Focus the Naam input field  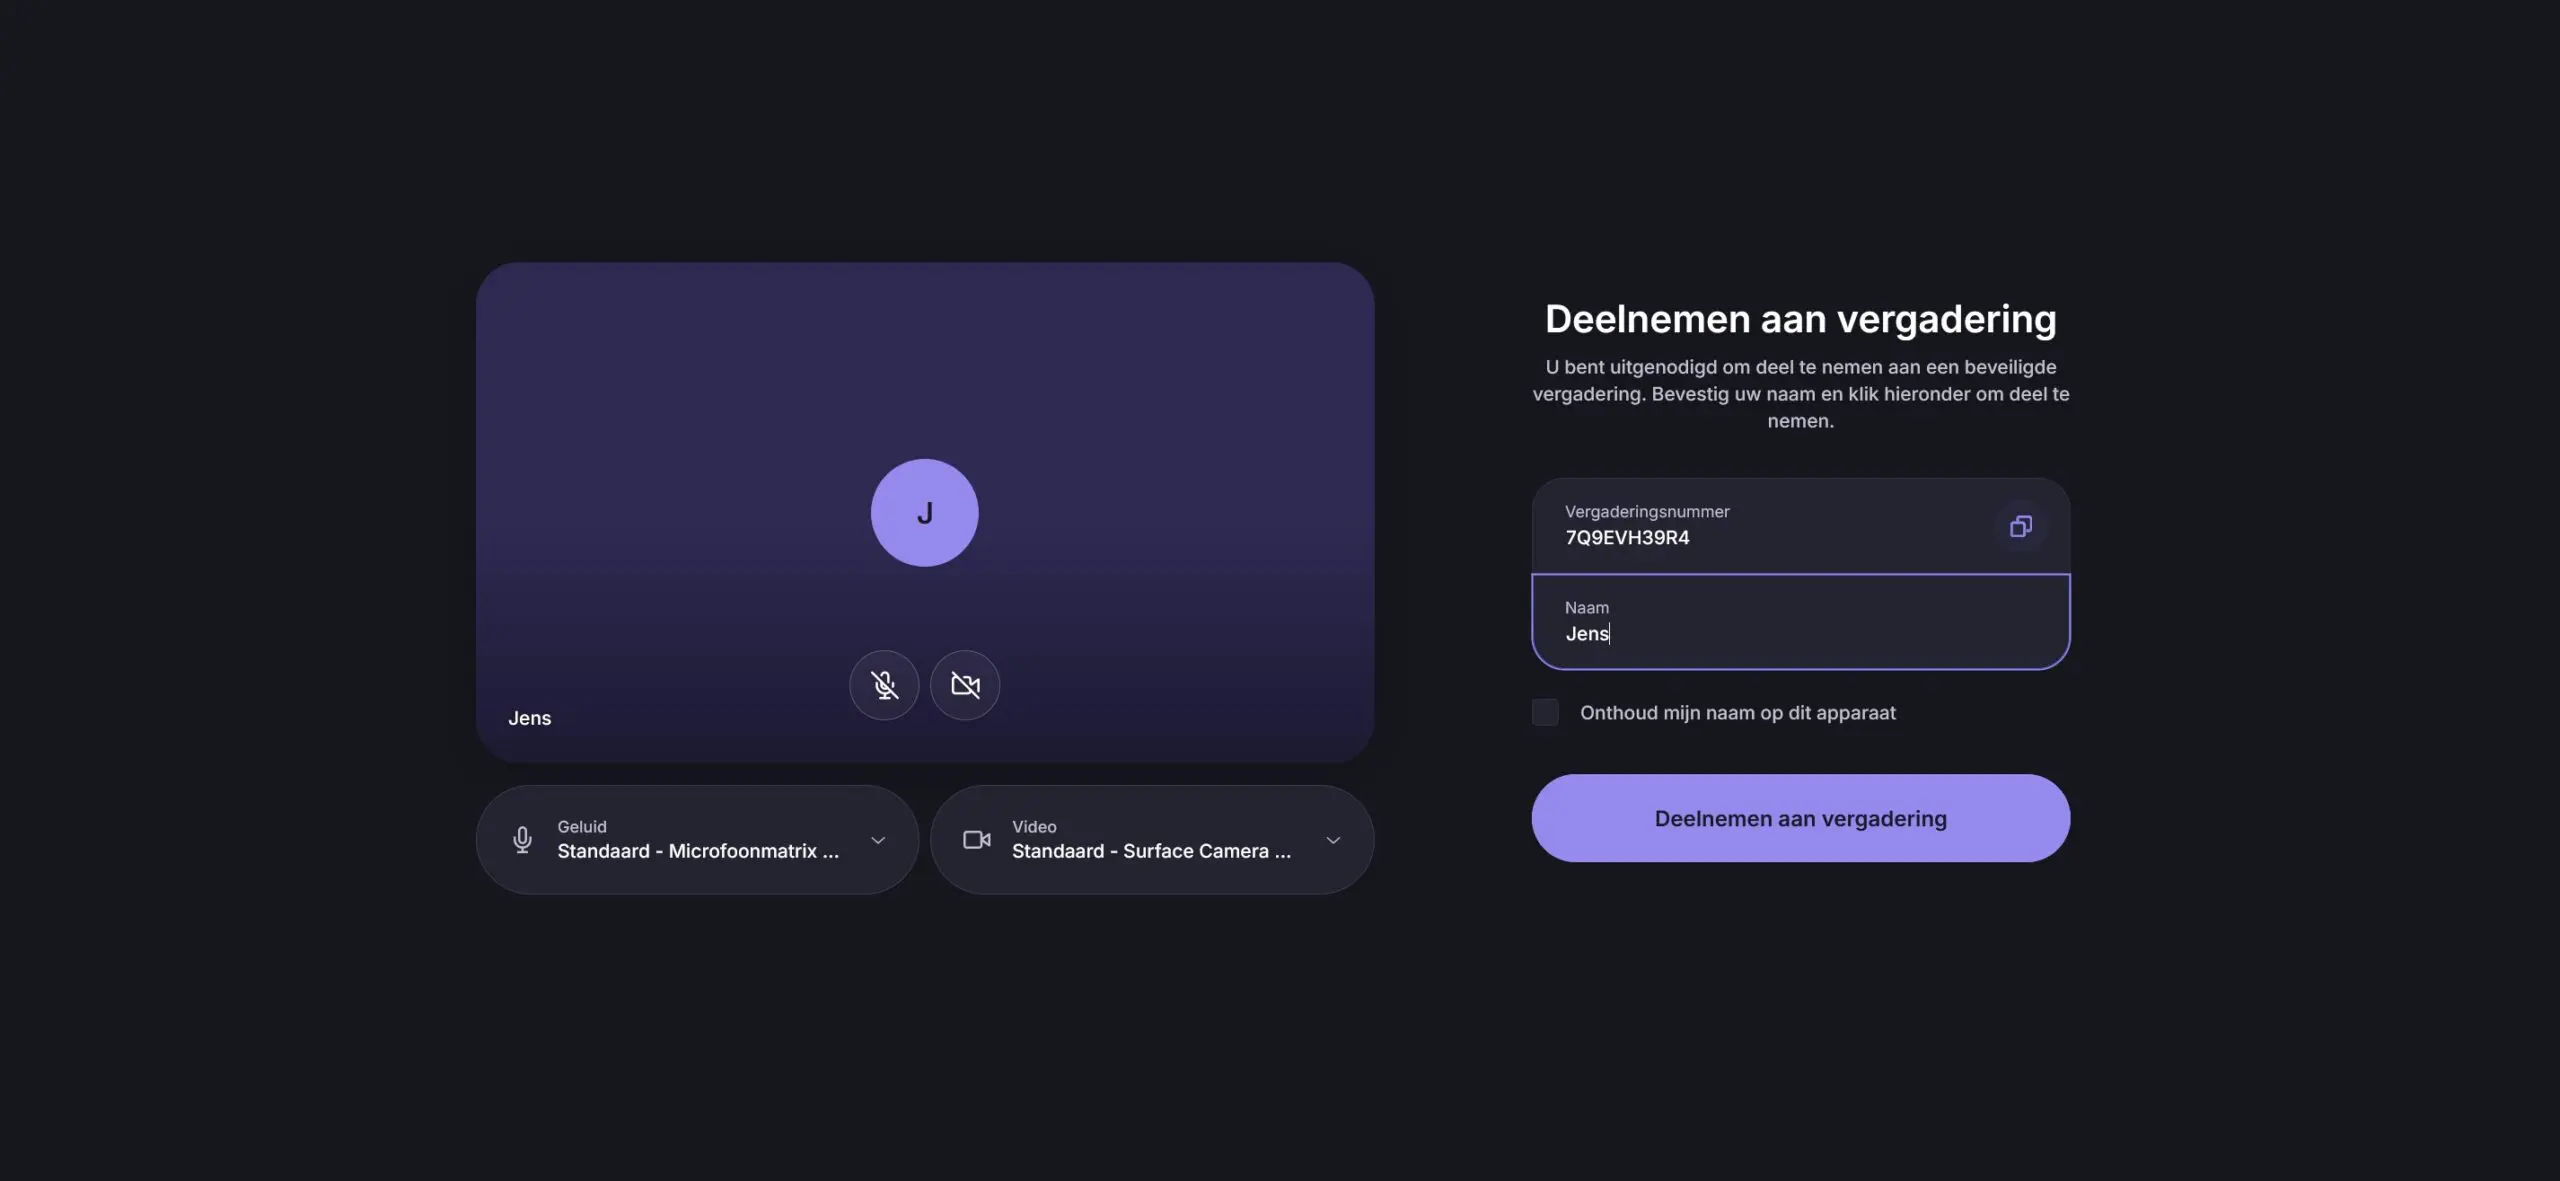1801,621
